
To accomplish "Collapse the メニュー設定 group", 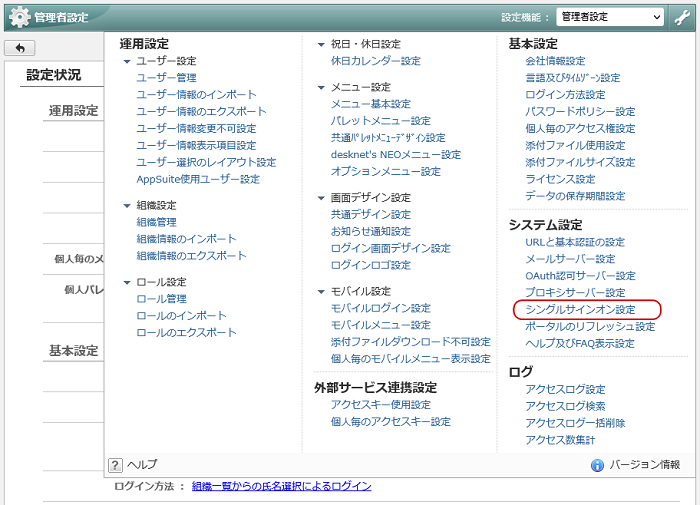I will pos(321,88).
